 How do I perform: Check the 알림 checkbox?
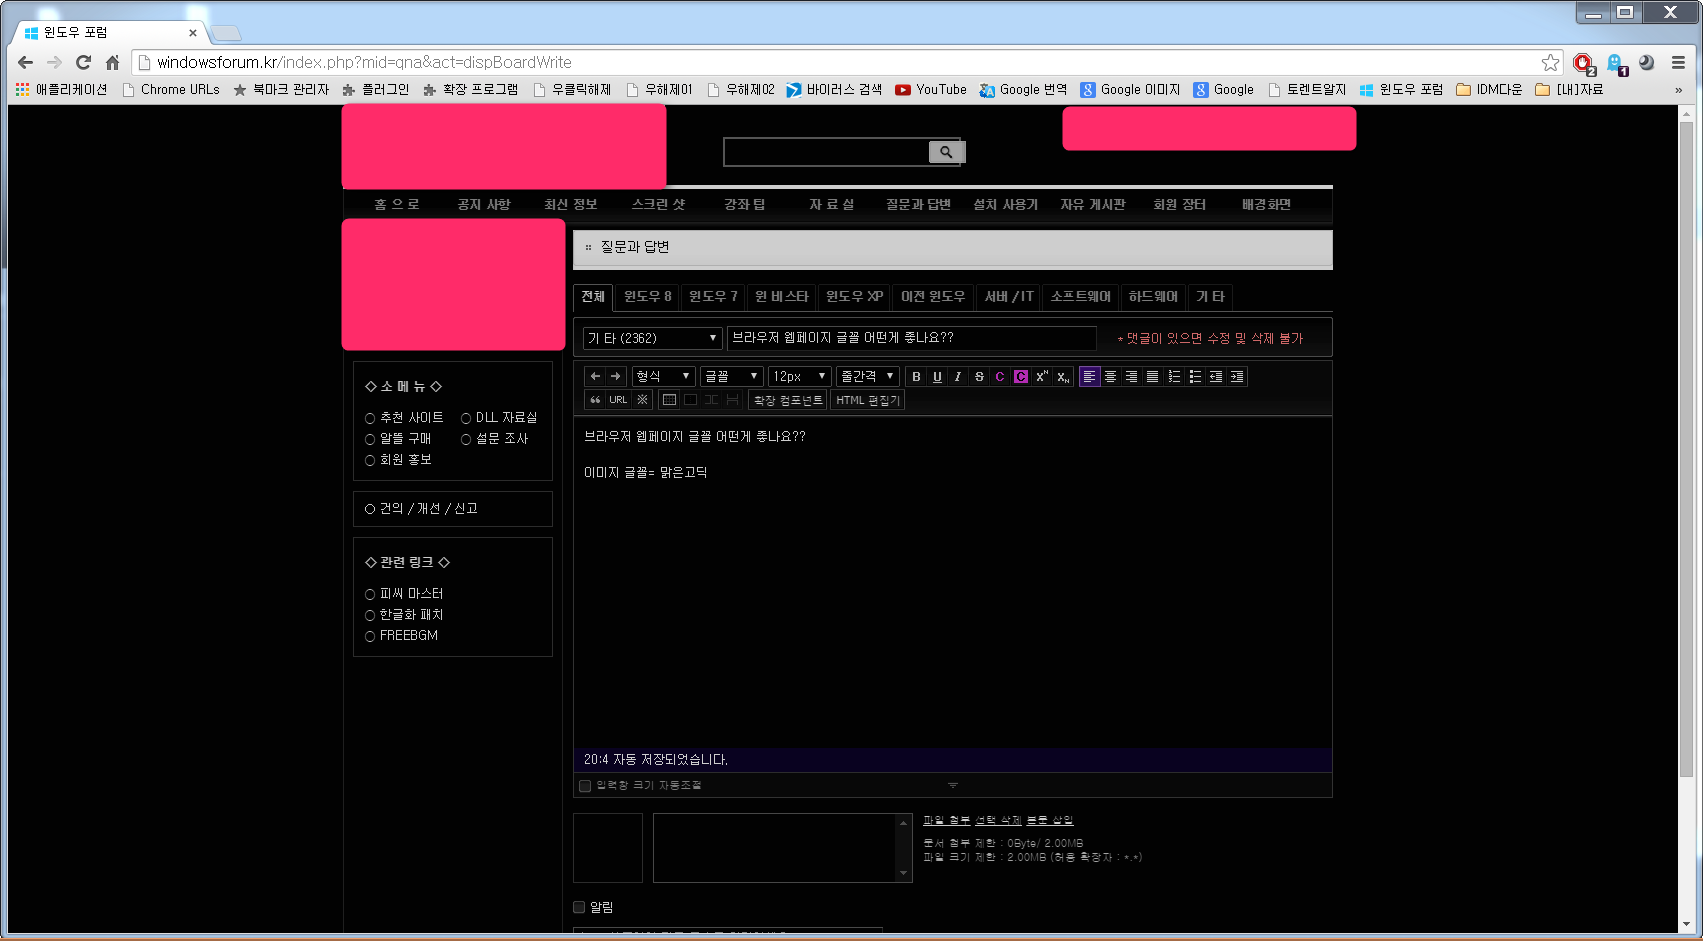click(579, 907)
